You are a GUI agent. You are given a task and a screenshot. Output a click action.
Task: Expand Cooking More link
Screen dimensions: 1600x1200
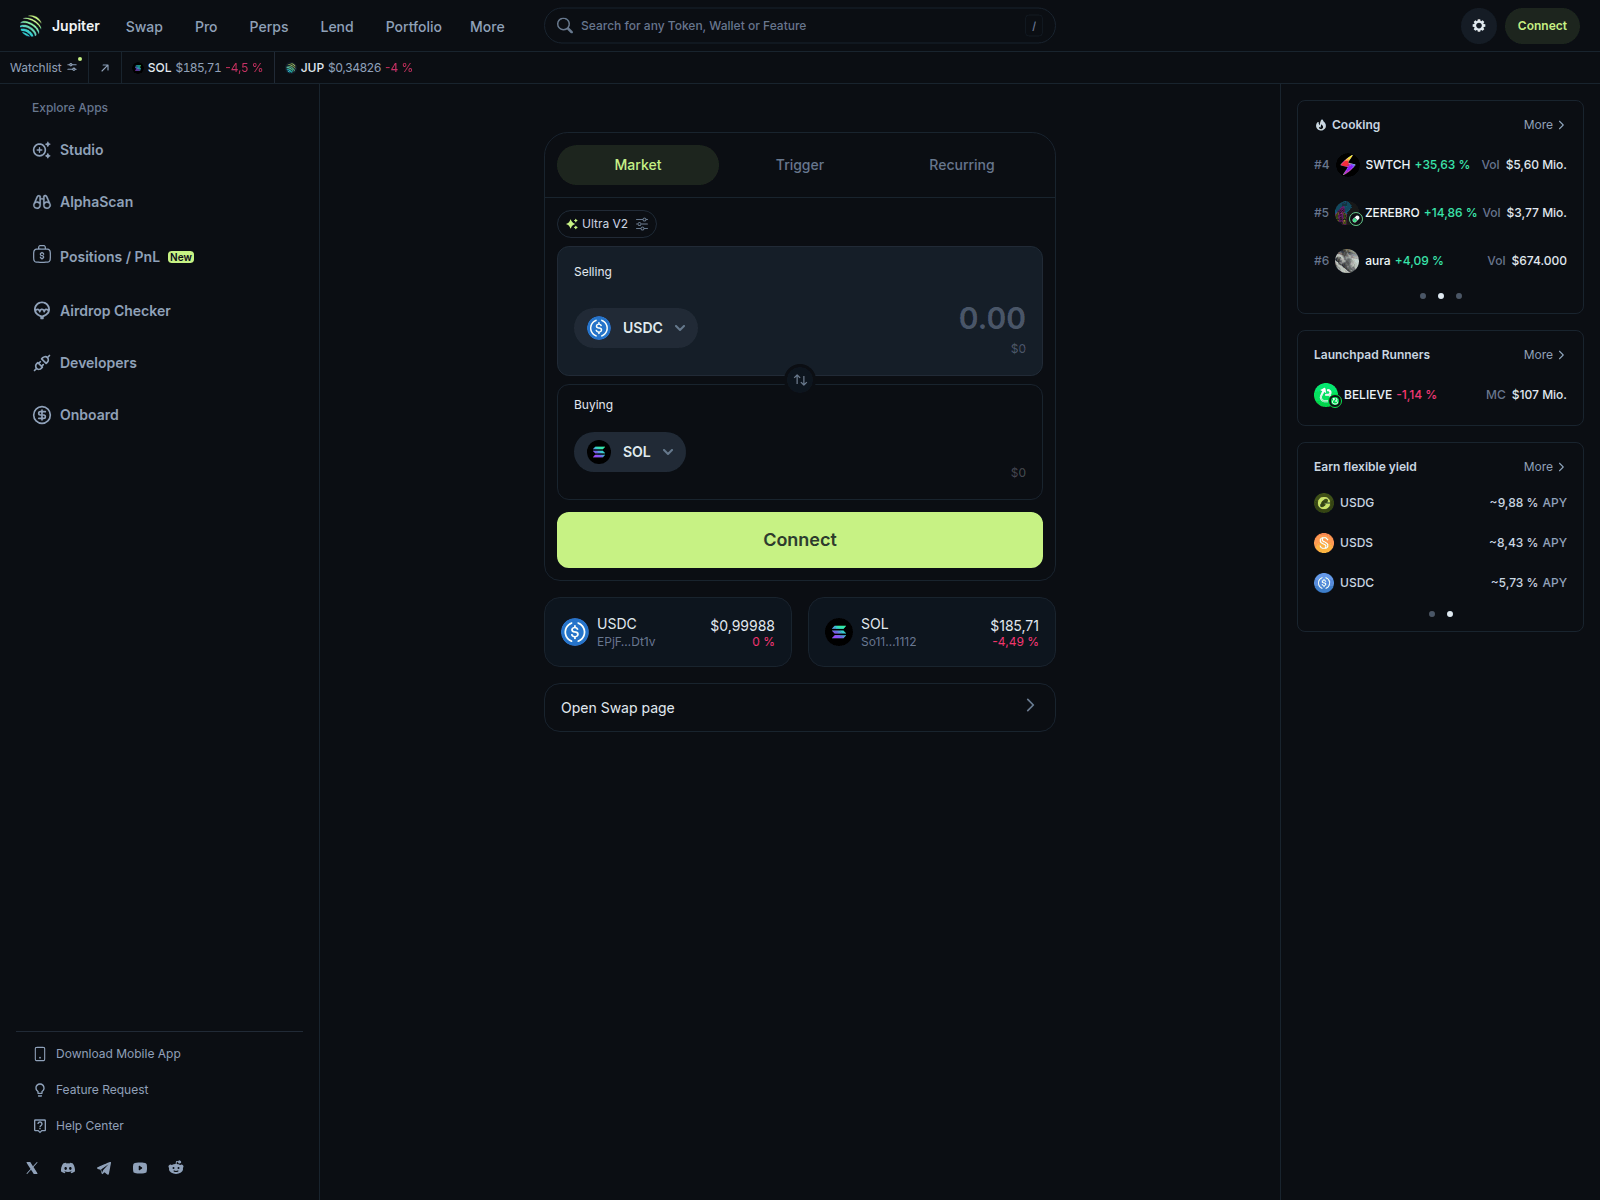coord(1544,125)
